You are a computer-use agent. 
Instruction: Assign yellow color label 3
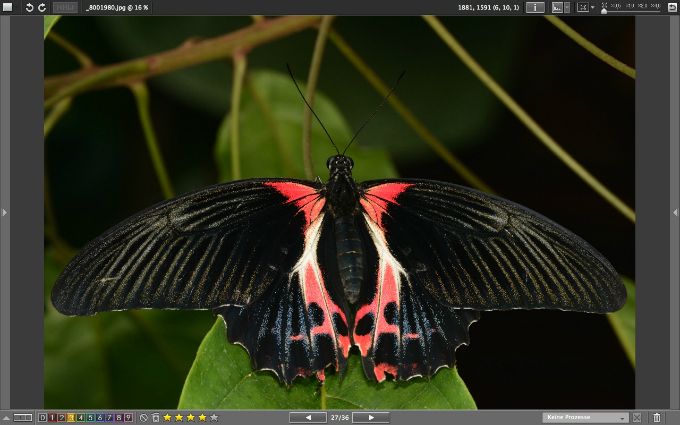click(x=71, y=418)
